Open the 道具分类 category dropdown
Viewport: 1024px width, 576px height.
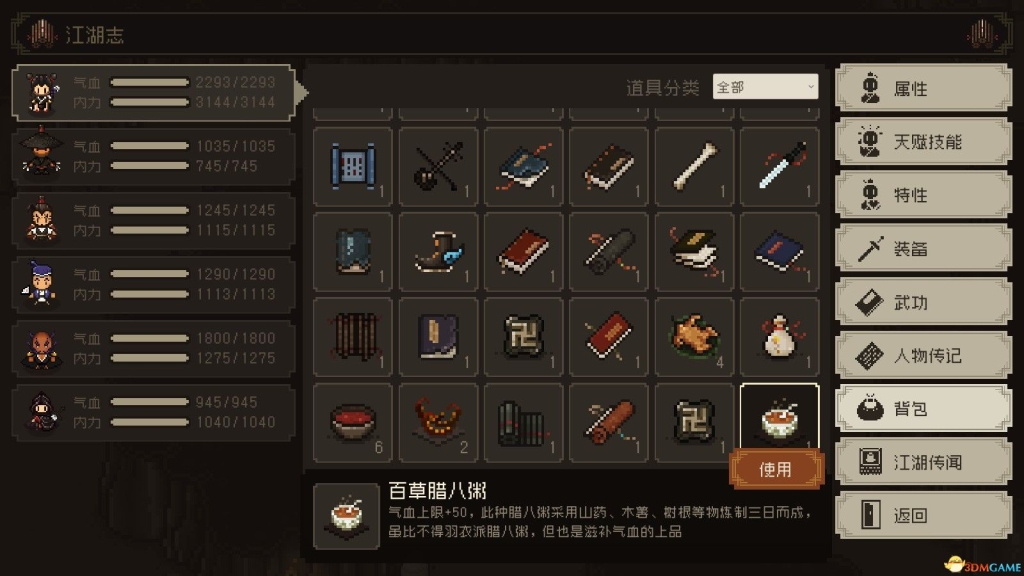[765, 87]
